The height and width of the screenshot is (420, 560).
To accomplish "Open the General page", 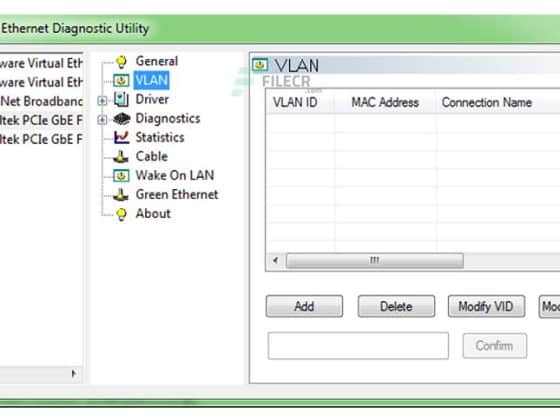I will click(x=156, y=61).
